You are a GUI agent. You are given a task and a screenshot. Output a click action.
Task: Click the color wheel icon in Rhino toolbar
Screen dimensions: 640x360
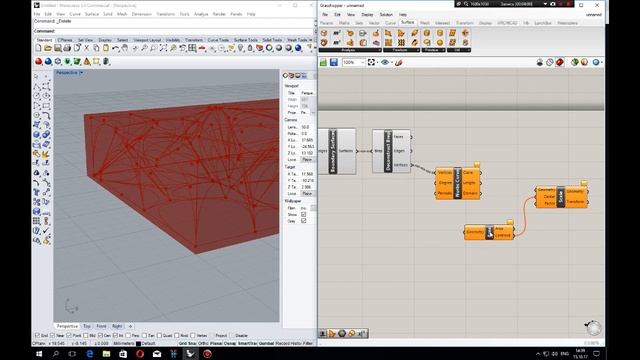coord(269,48)
